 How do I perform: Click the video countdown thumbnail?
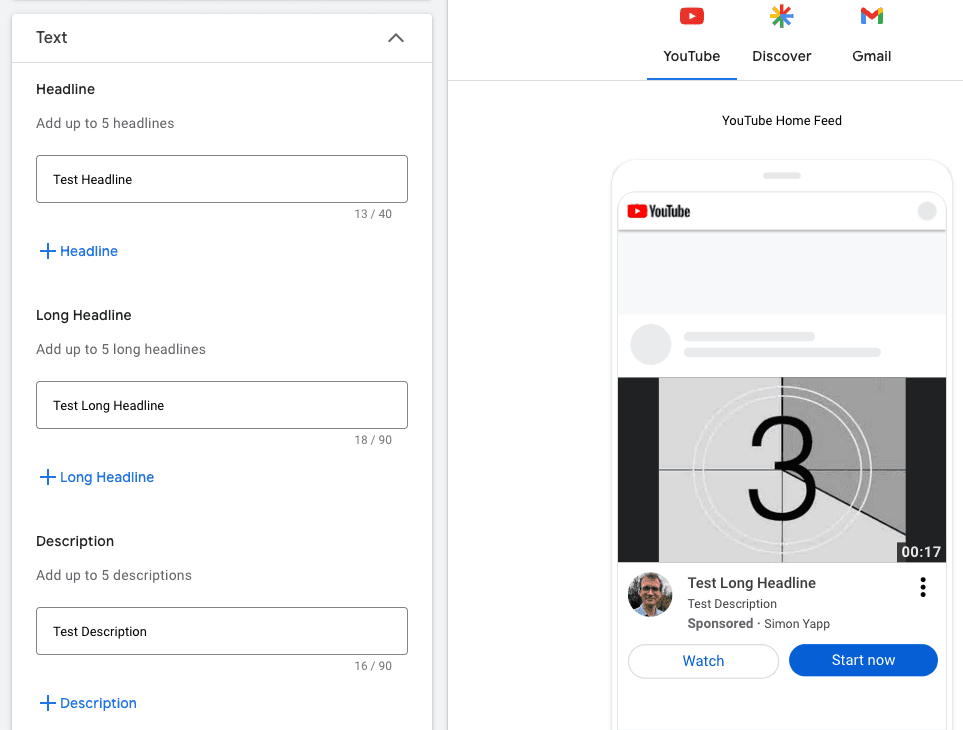coord(781,470)
